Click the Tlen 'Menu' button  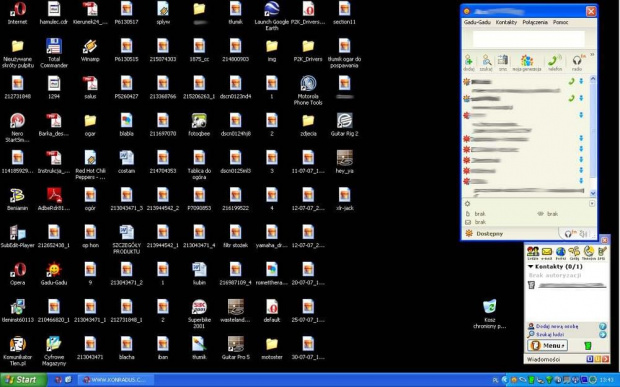click(548, 345)
